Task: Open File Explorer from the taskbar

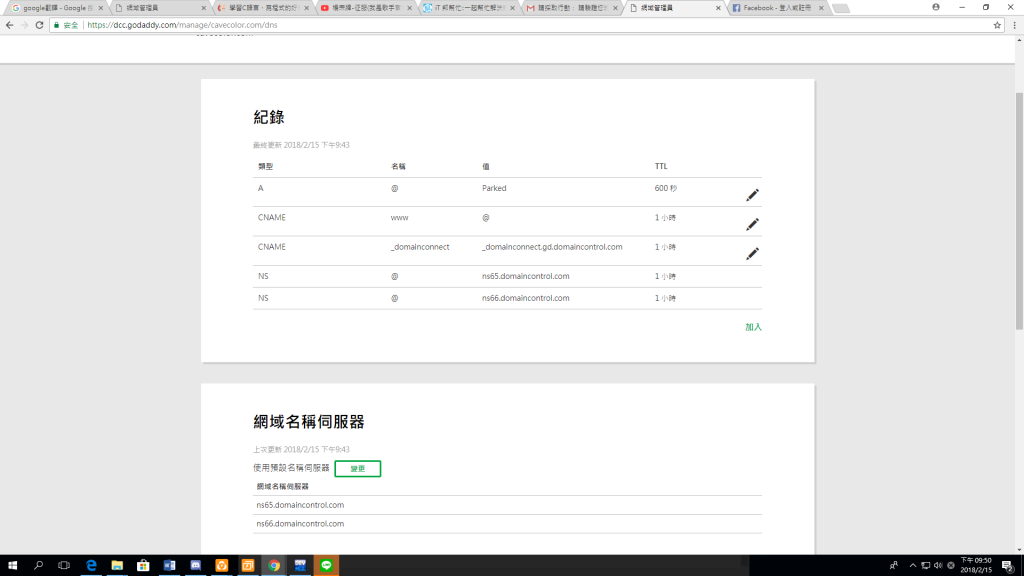Action: (117, 566)
